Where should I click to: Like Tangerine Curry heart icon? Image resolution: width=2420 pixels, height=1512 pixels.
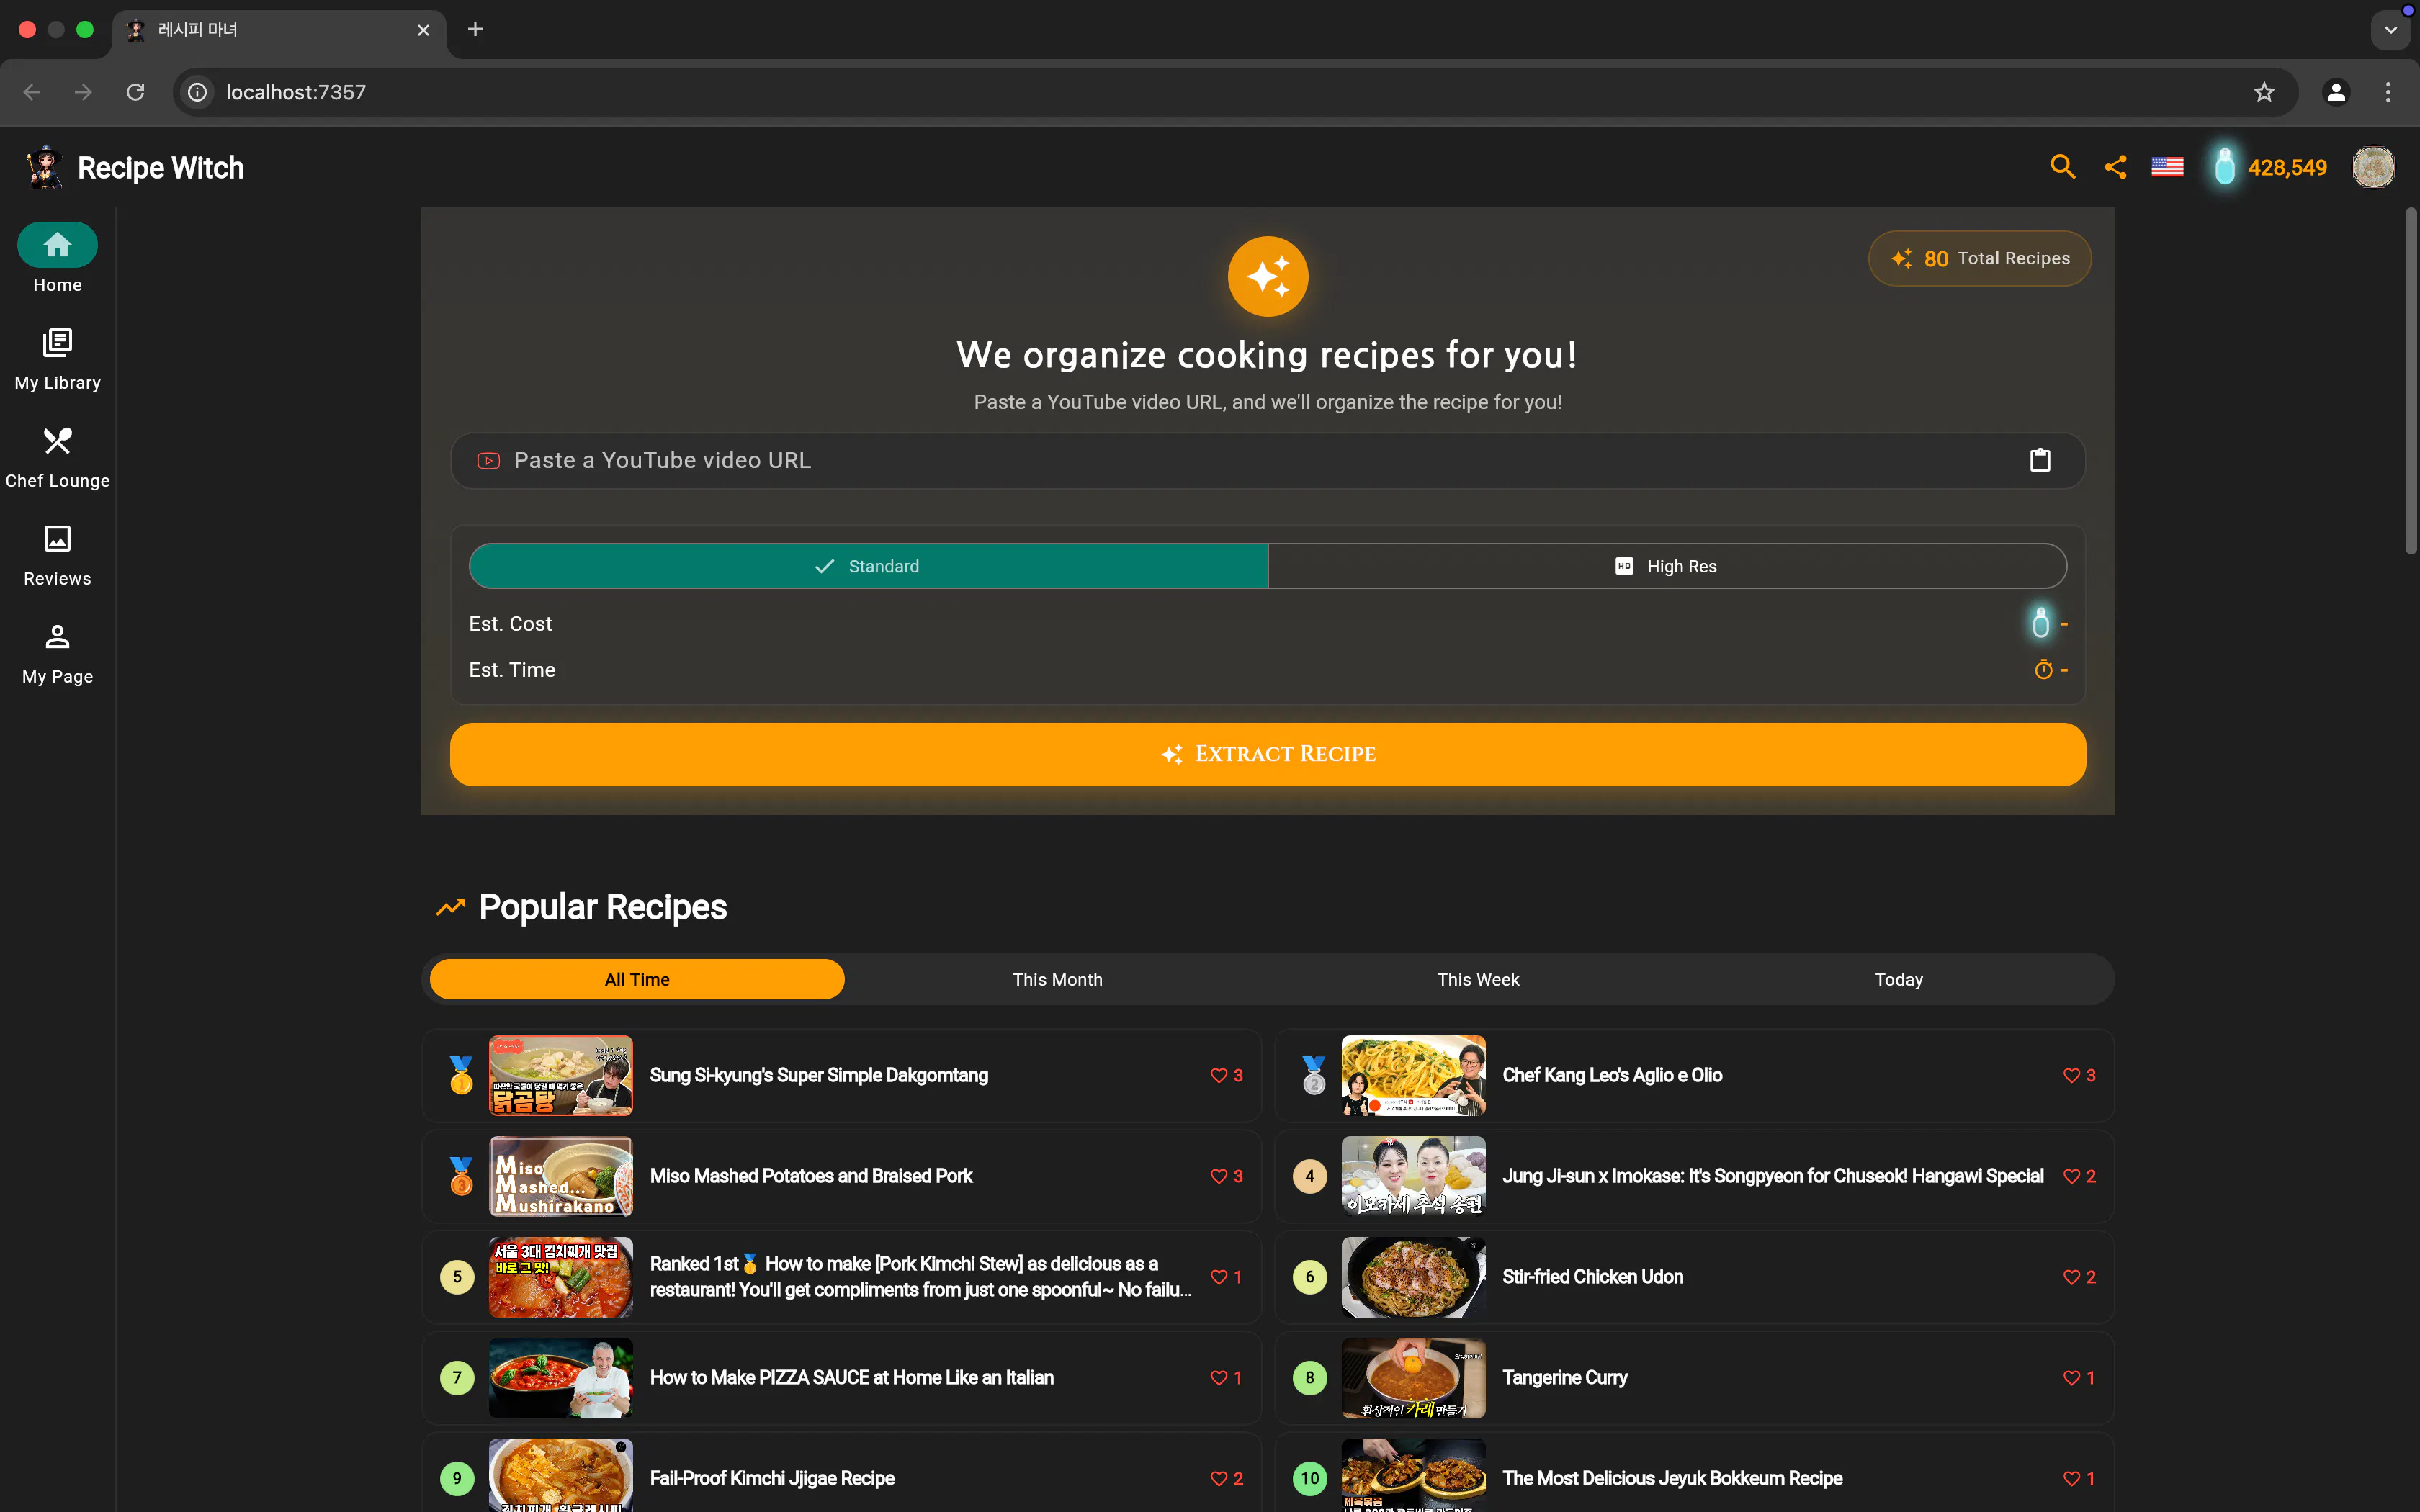tap(2071, 1378)
